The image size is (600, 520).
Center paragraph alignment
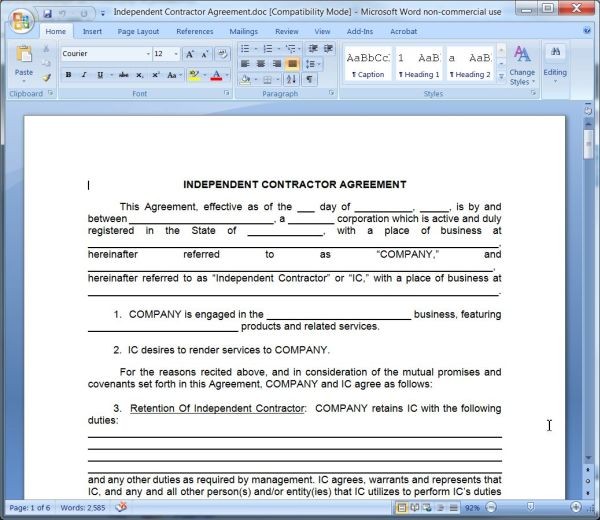[261, 64]
